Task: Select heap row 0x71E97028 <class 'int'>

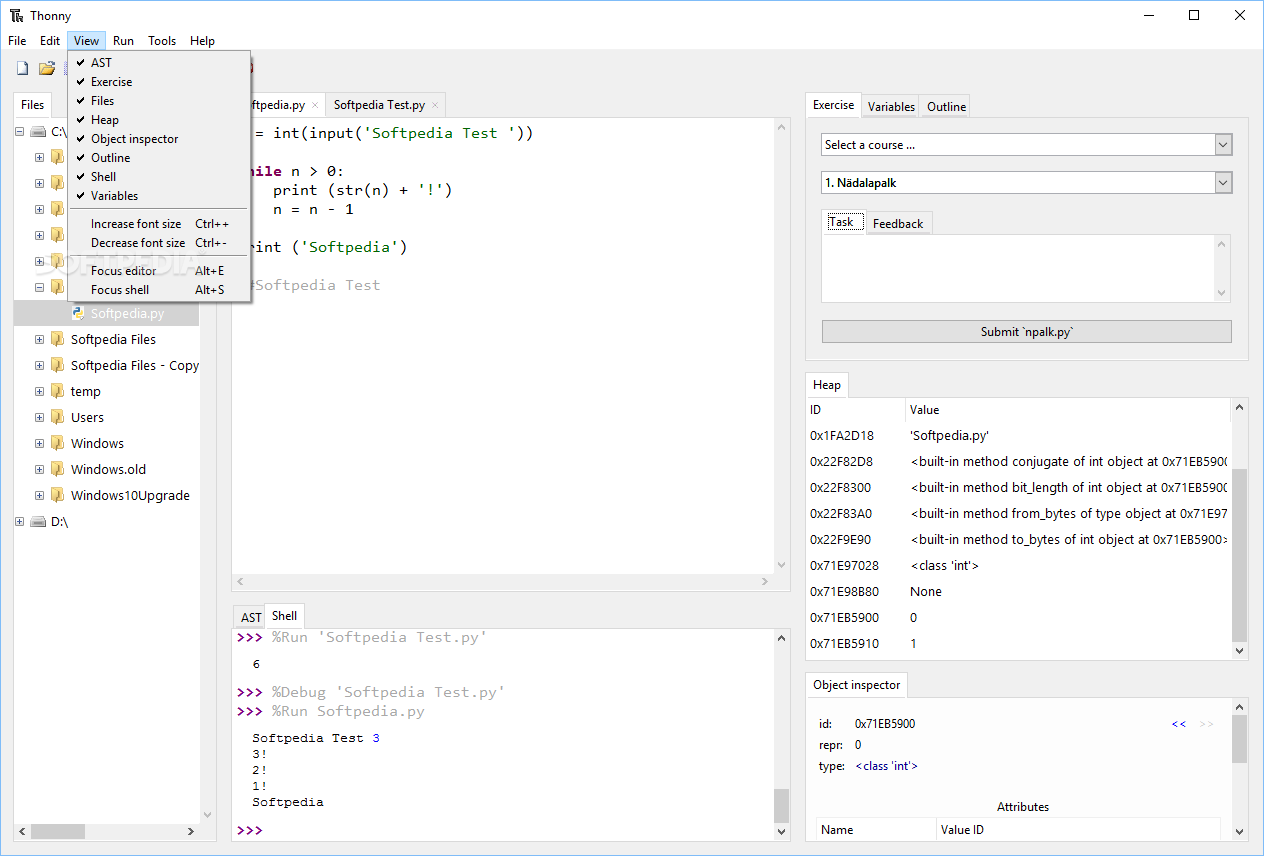Action: (x=1019, y=565)
